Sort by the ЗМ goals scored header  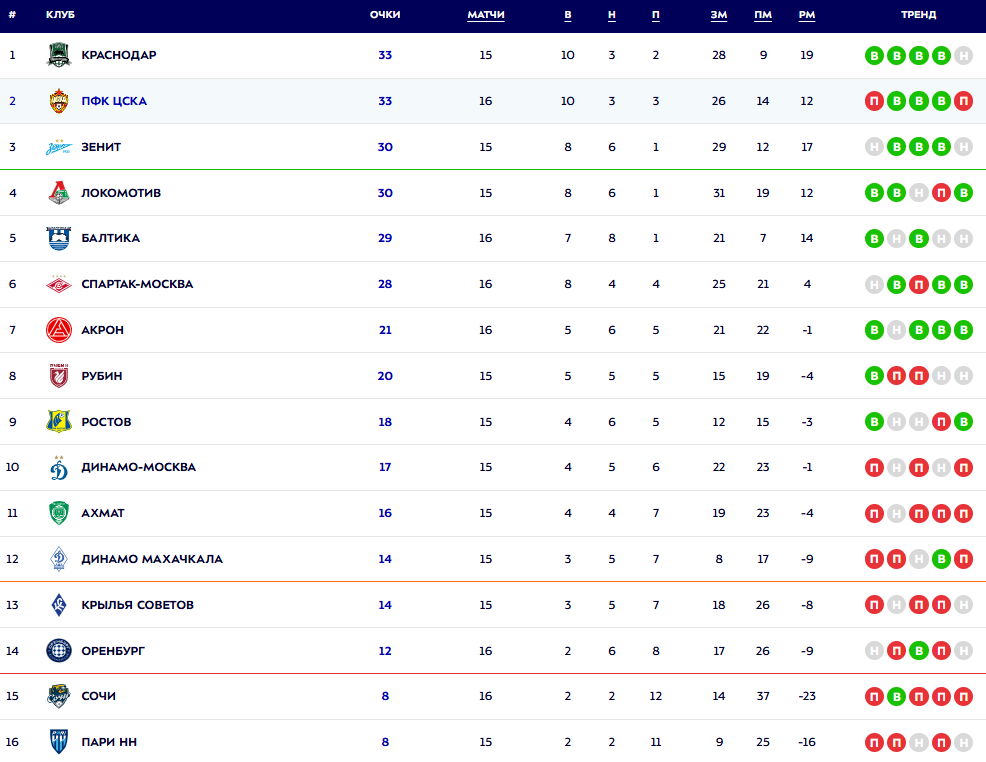point(718,15)
